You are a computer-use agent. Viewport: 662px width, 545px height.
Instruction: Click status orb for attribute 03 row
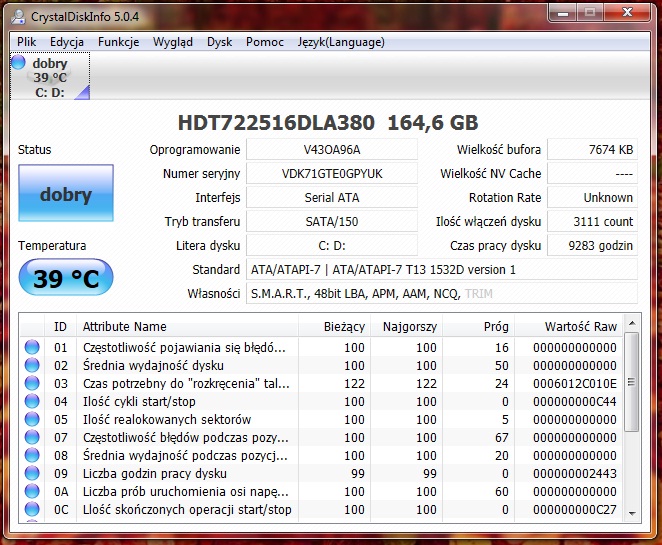pyautogui.click(x=32, y=383)
